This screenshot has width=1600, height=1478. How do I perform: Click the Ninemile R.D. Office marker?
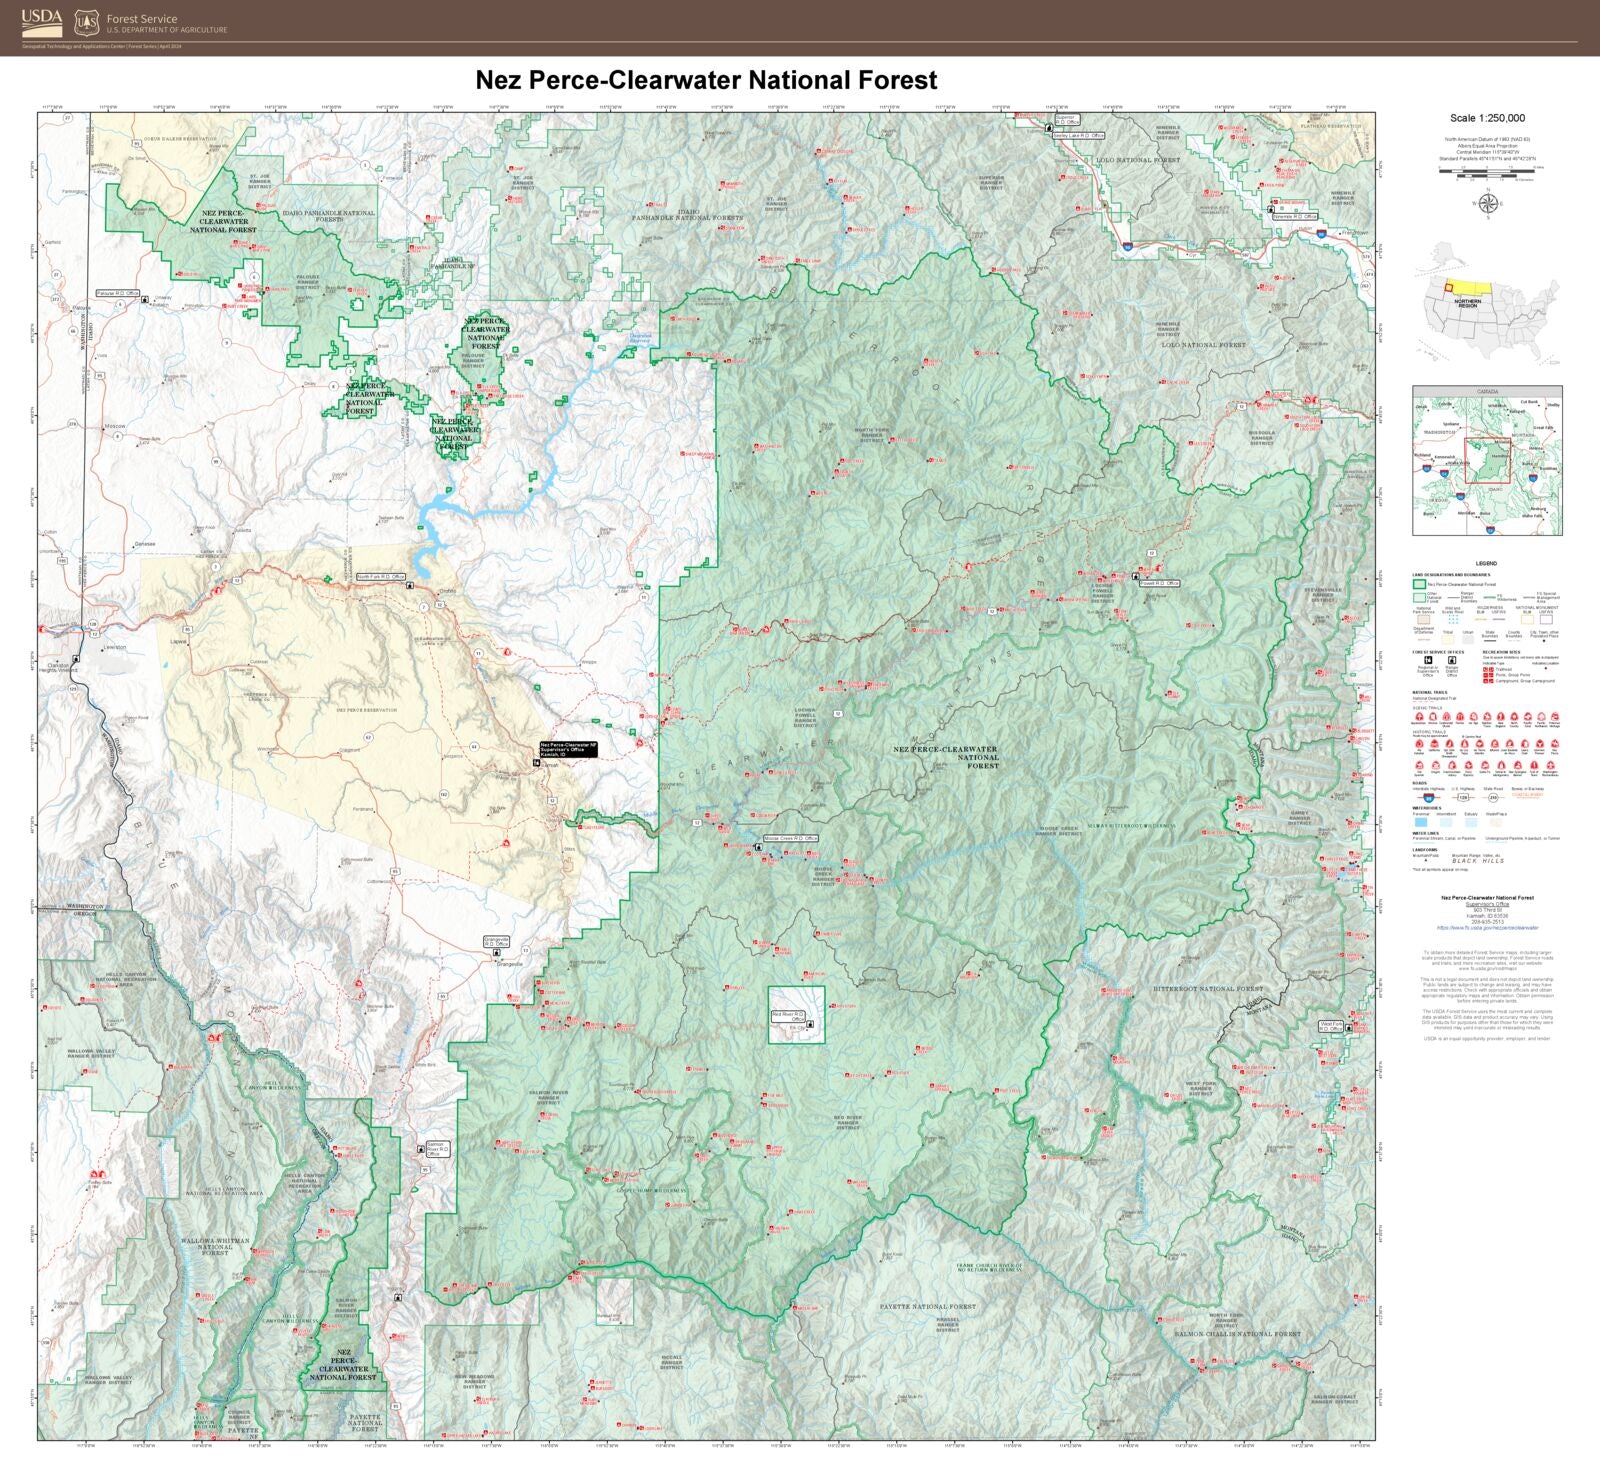(x=1271, y=209)
